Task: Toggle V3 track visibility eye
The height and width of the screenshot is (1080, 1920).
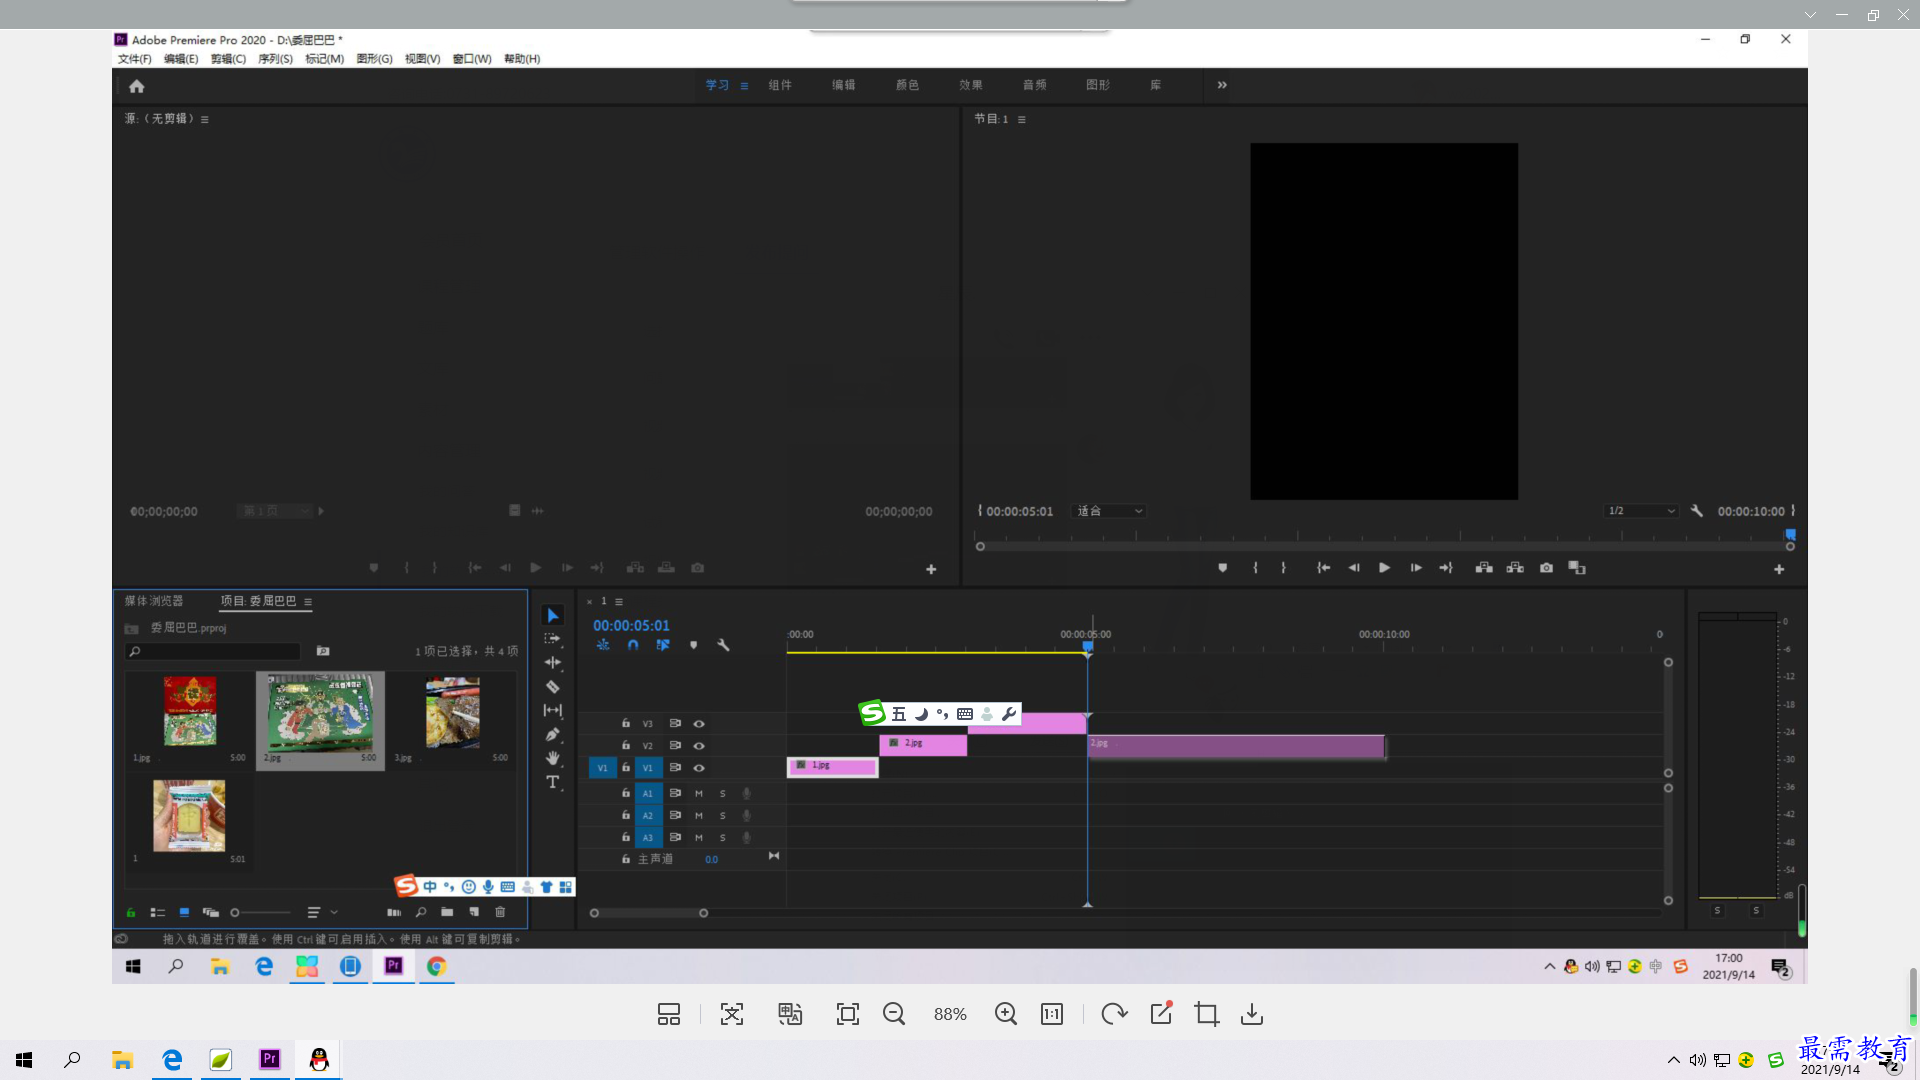Action: 699,724
